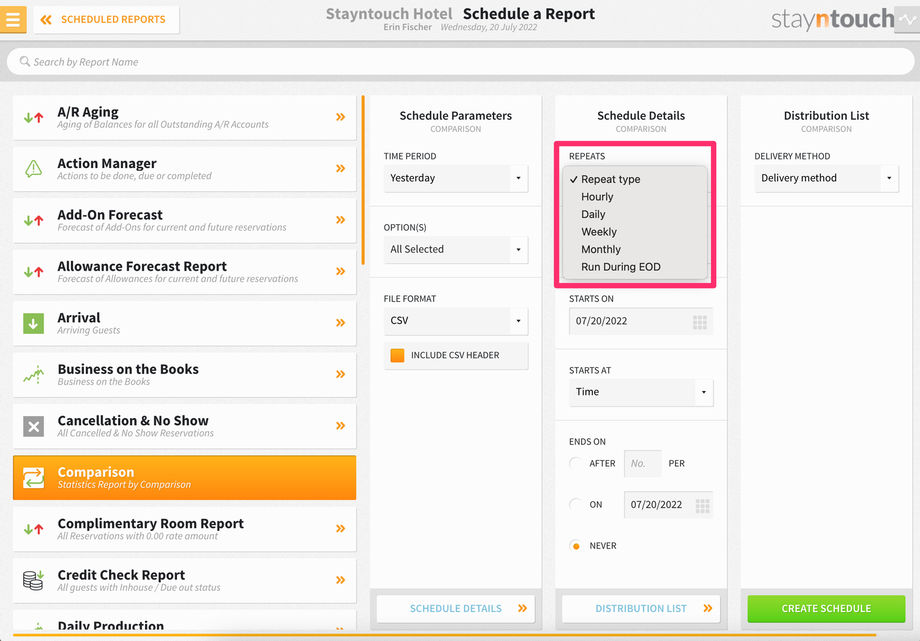The image size is (920, 641).
Task: Expand Cancellation & No Show chevron
Action: [x=340, y=426]
